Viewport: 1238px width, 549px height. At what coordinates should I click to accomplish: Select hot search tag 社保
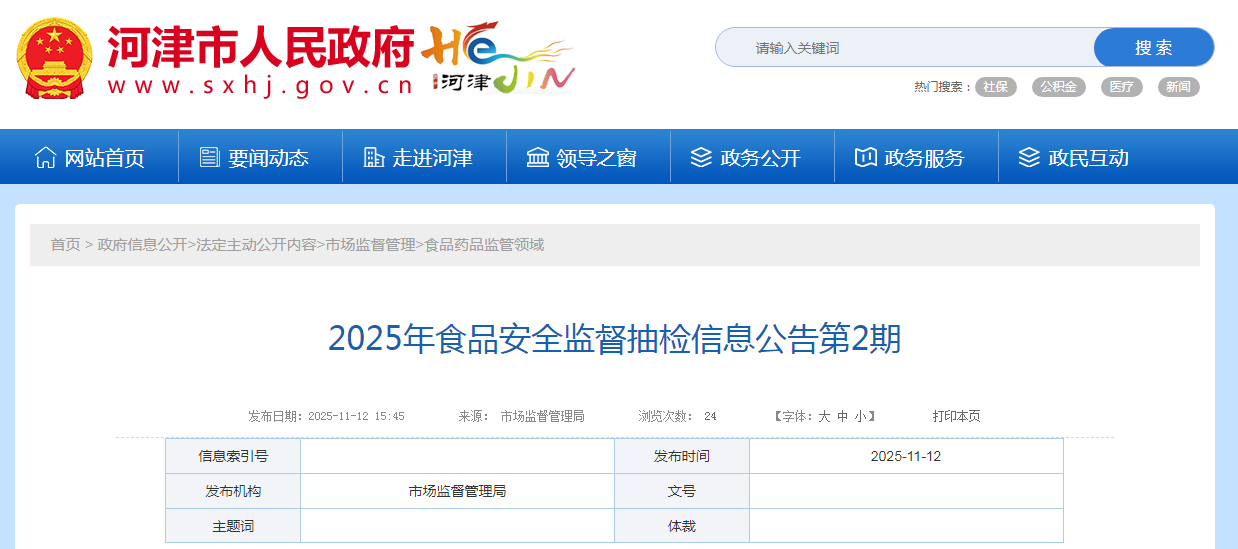point(995,87)
